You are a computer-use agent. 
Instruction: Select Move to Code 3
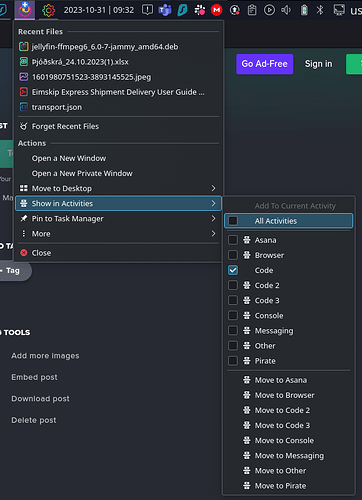tap(289, 425)
